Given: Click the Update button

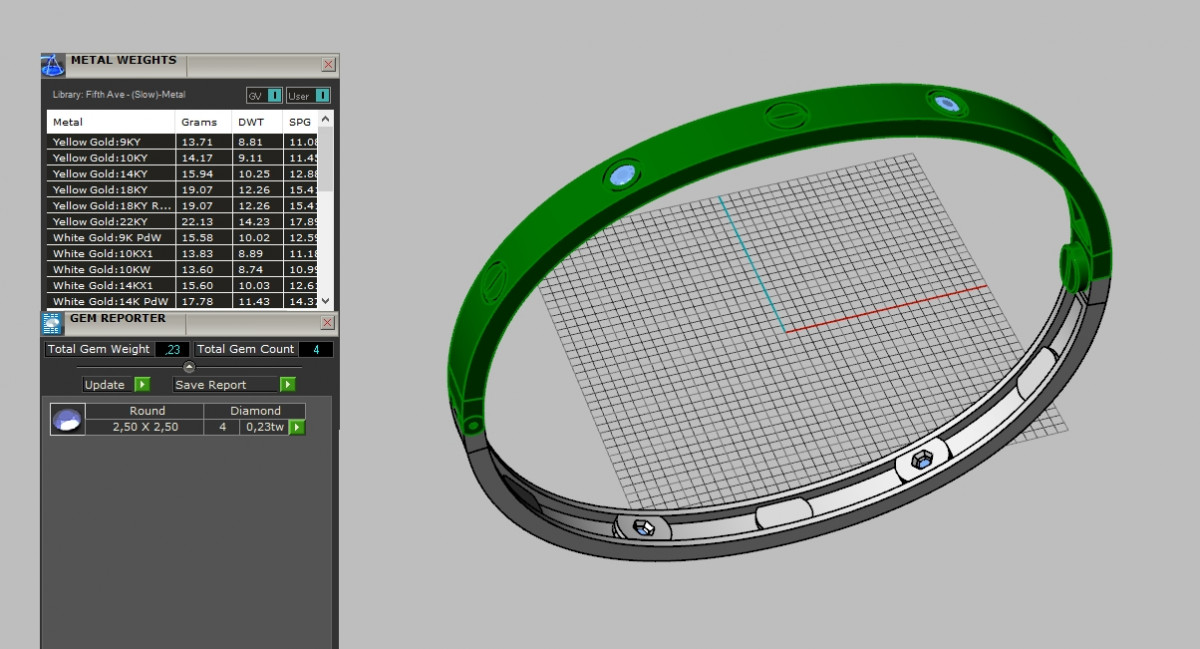Looking at the screenshot, I should pos(115,385).
